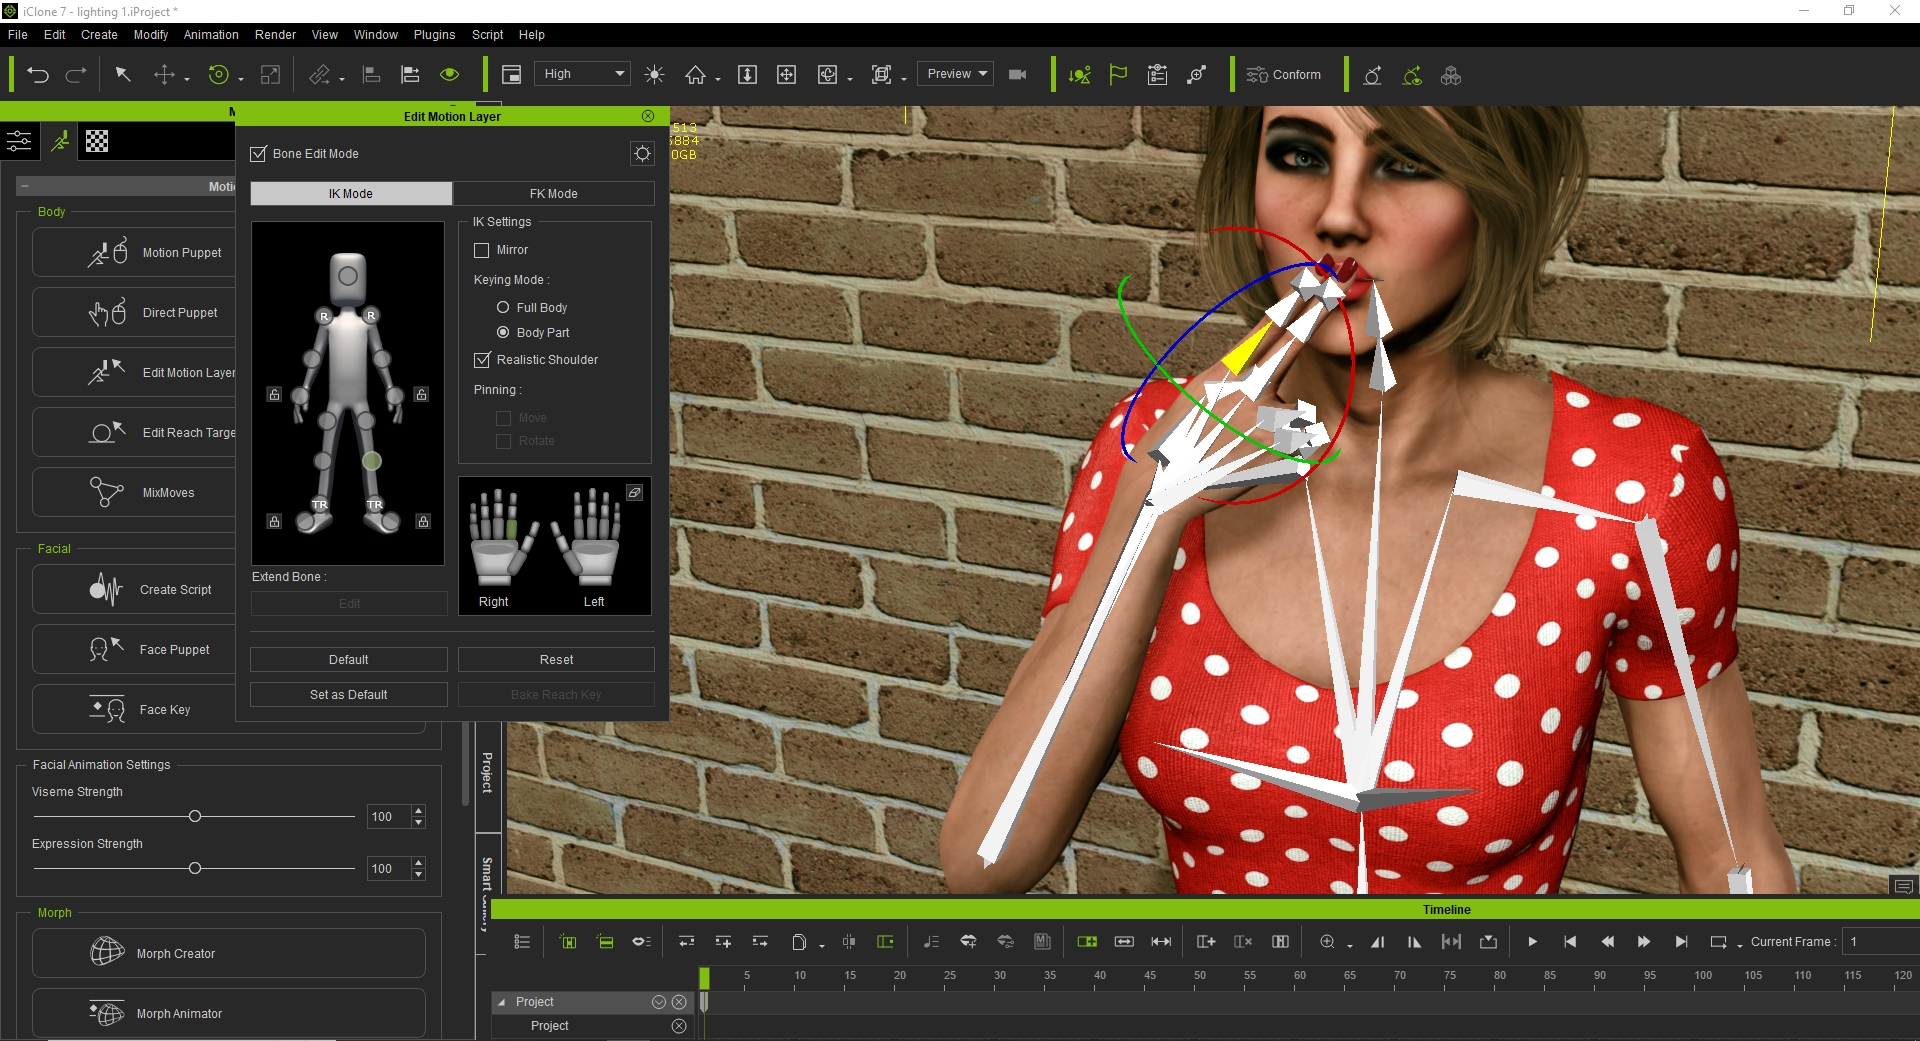Open Morph Creator

(229, 953)
